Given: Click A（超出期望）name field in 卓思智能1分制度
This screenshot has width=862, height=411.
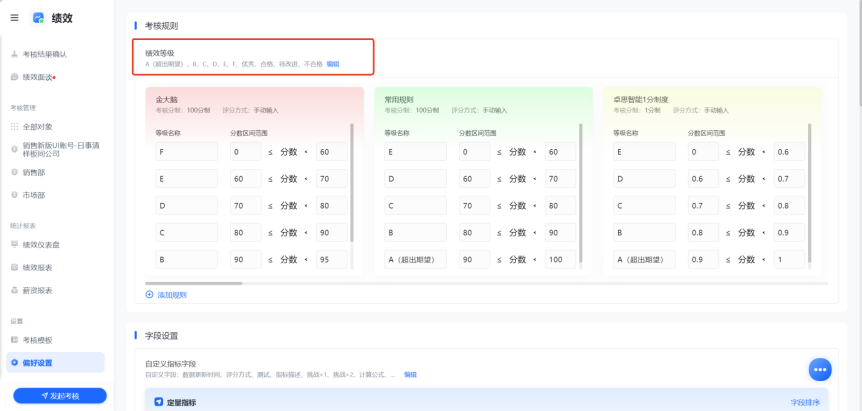Looking at the screenshot, I should pos(644,259).
